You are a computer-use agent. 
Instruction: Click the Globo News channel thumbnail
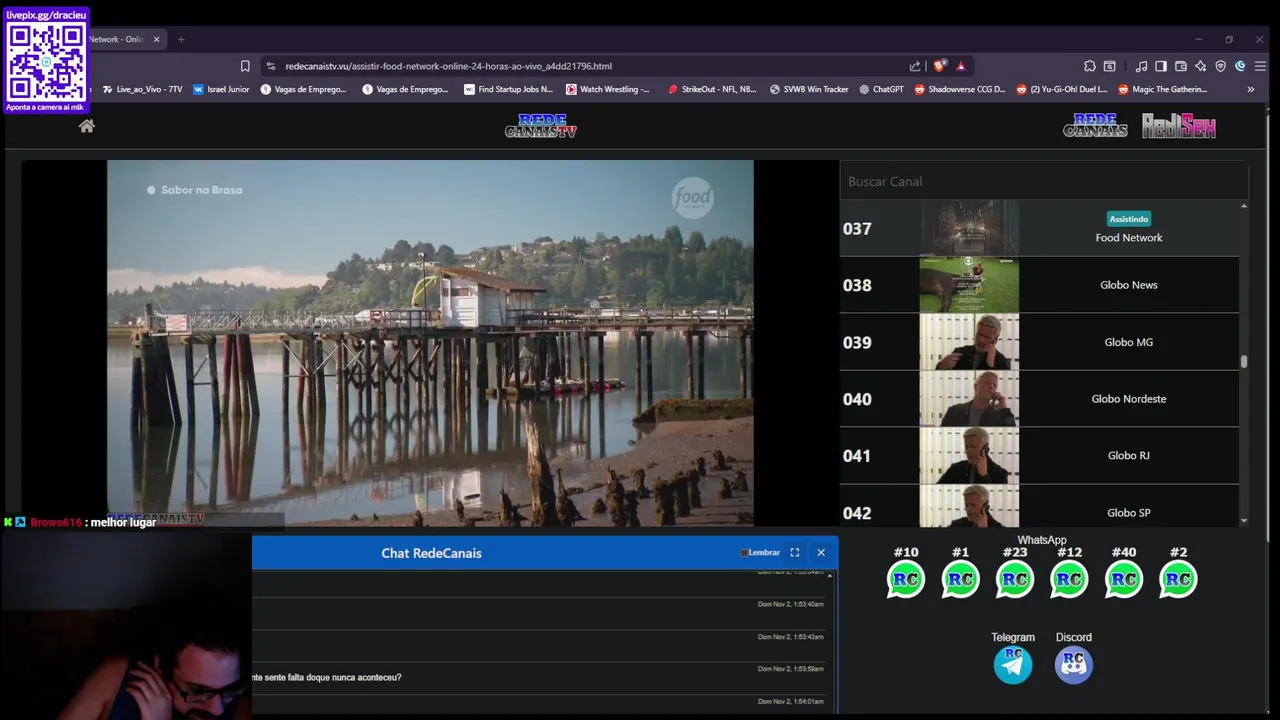coord(969,285)
